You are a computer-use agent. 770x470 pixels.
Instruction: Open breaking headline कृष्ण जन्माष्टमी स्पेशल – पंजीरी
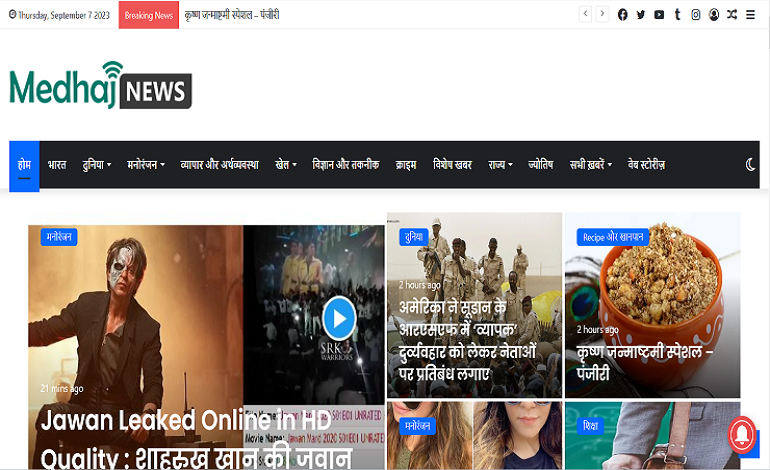[x=232, y=15]
